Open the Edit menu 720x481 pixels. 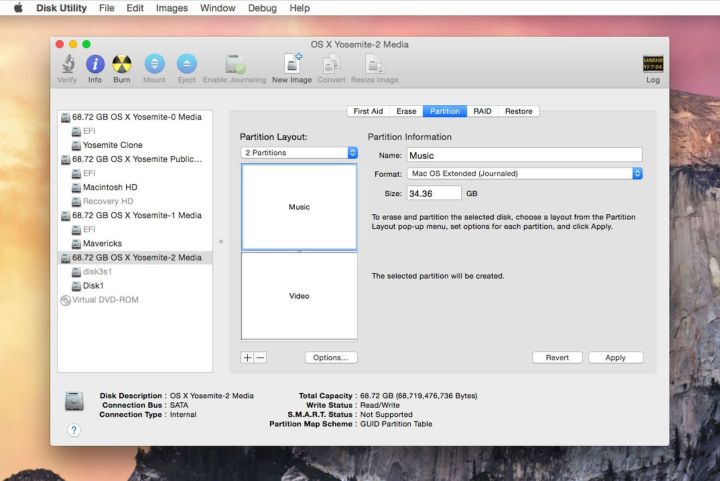[x=135, y=8]
